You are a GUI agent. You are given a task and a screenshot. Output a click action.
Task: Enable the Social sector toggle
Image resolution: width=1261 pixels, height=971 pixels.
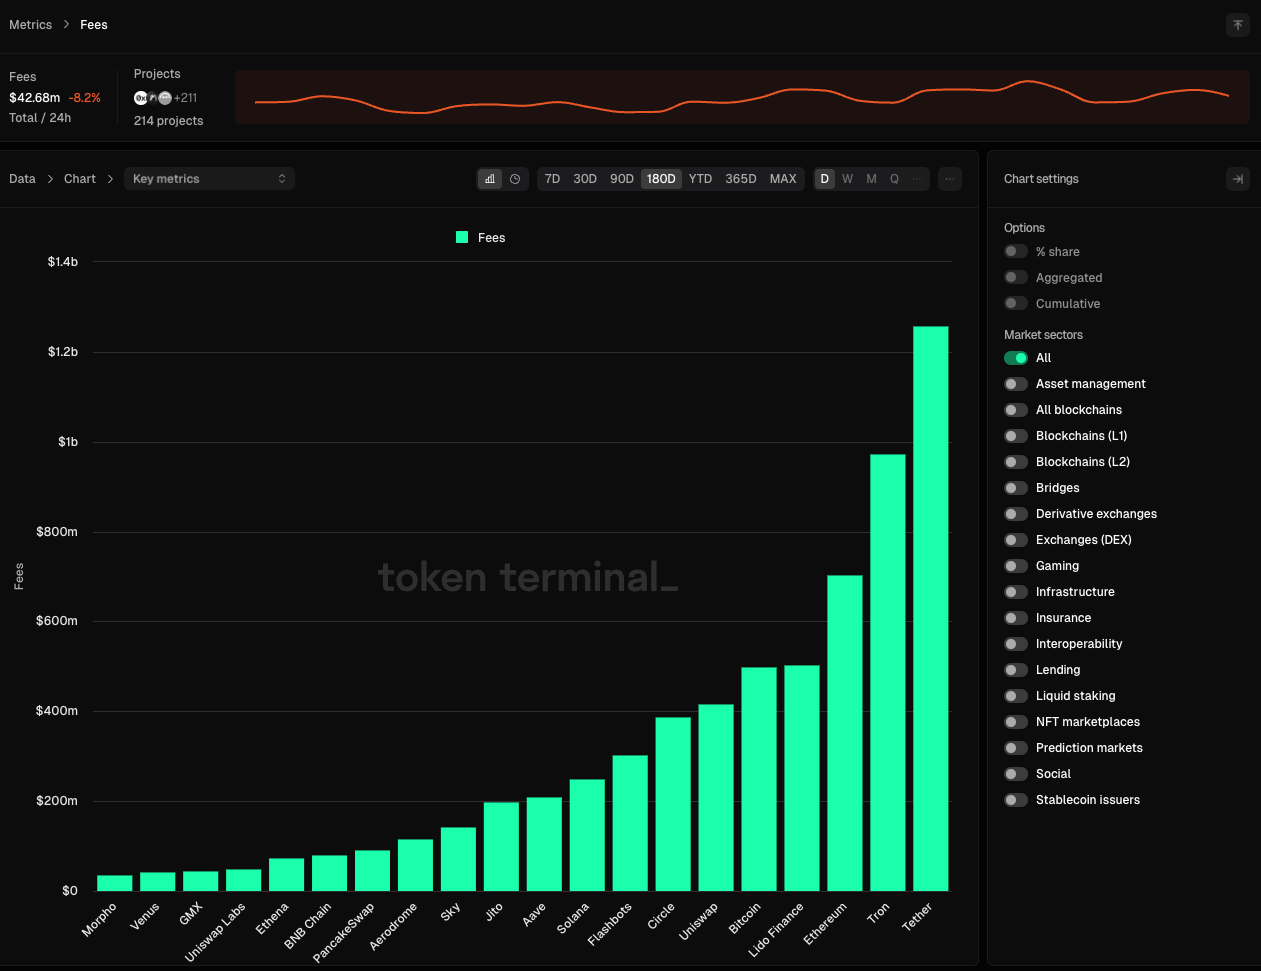click(x=1016, y=774)
